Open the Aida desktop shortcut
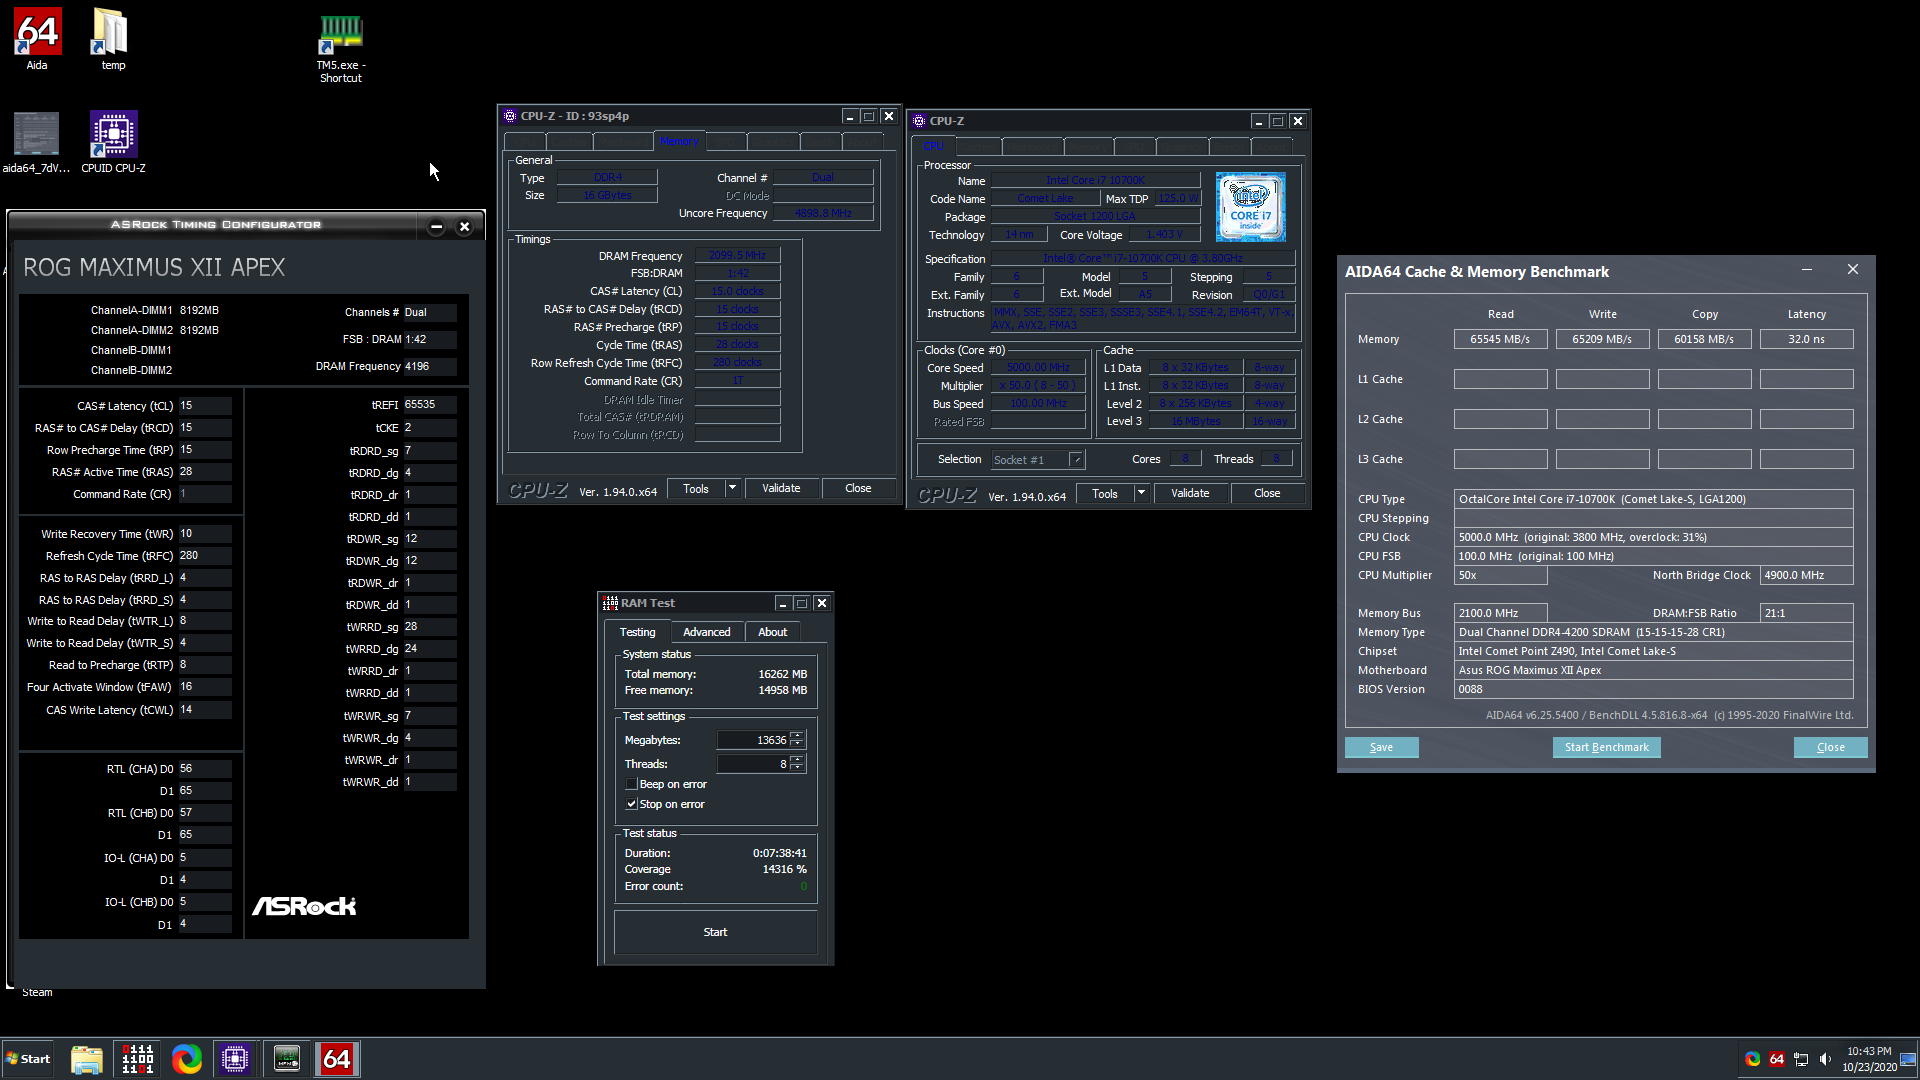This screenshot has height=1080, width=1920. pyautogui.click(x=37, y=39)
